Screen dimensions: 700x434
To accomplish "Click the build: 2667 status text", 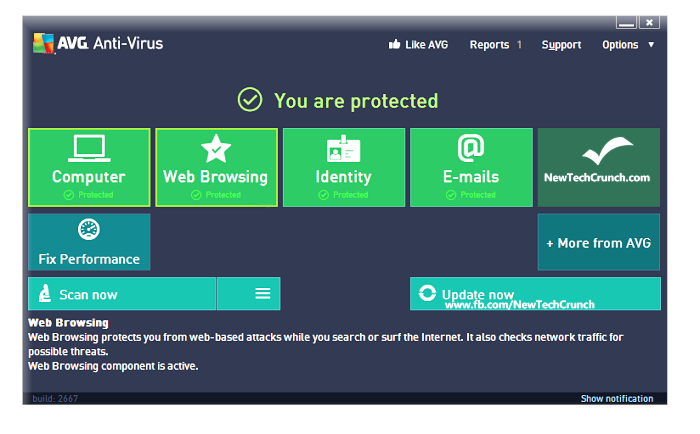I will [55, 398].
